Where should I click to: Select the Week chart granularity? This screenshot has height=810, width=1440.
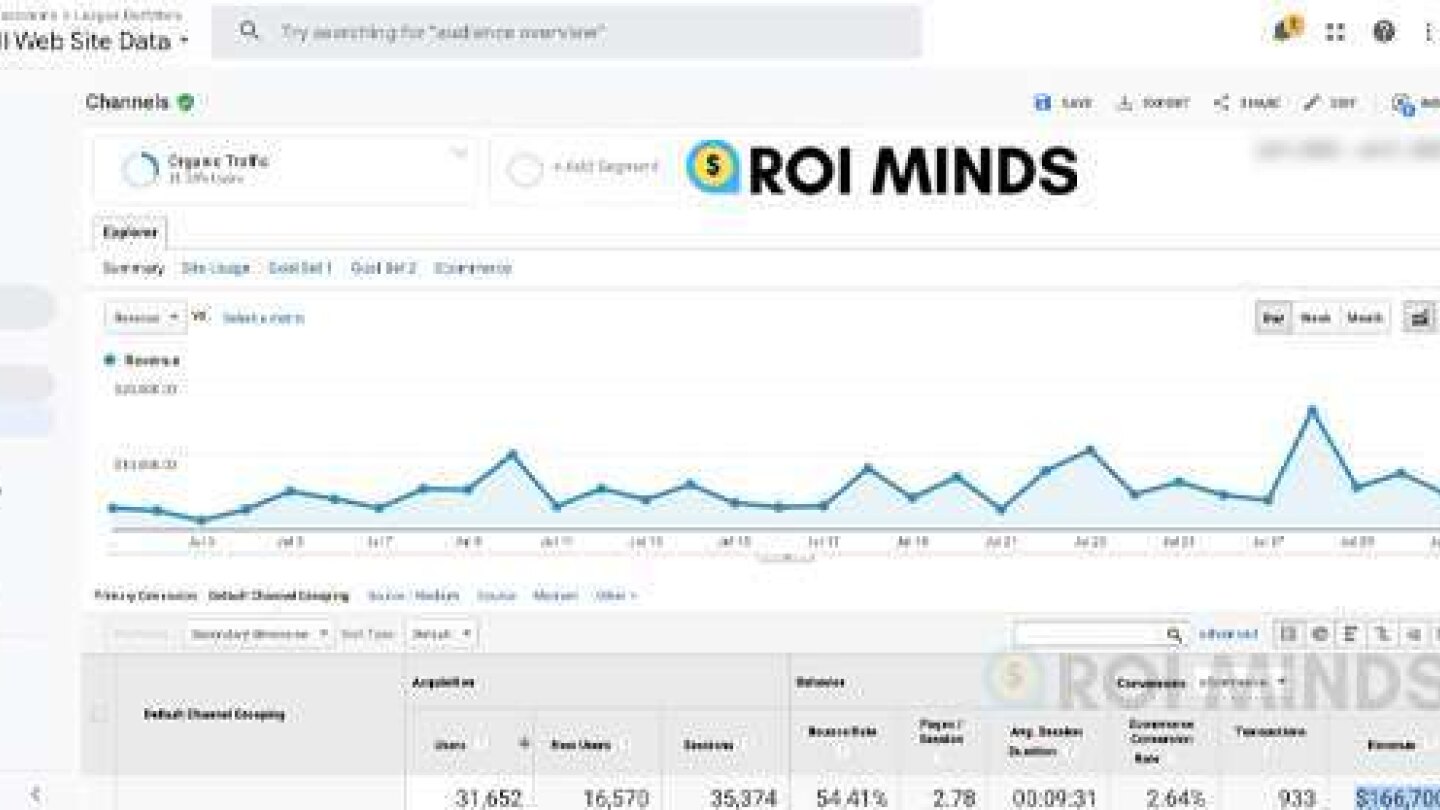(x=1315, y=318)
